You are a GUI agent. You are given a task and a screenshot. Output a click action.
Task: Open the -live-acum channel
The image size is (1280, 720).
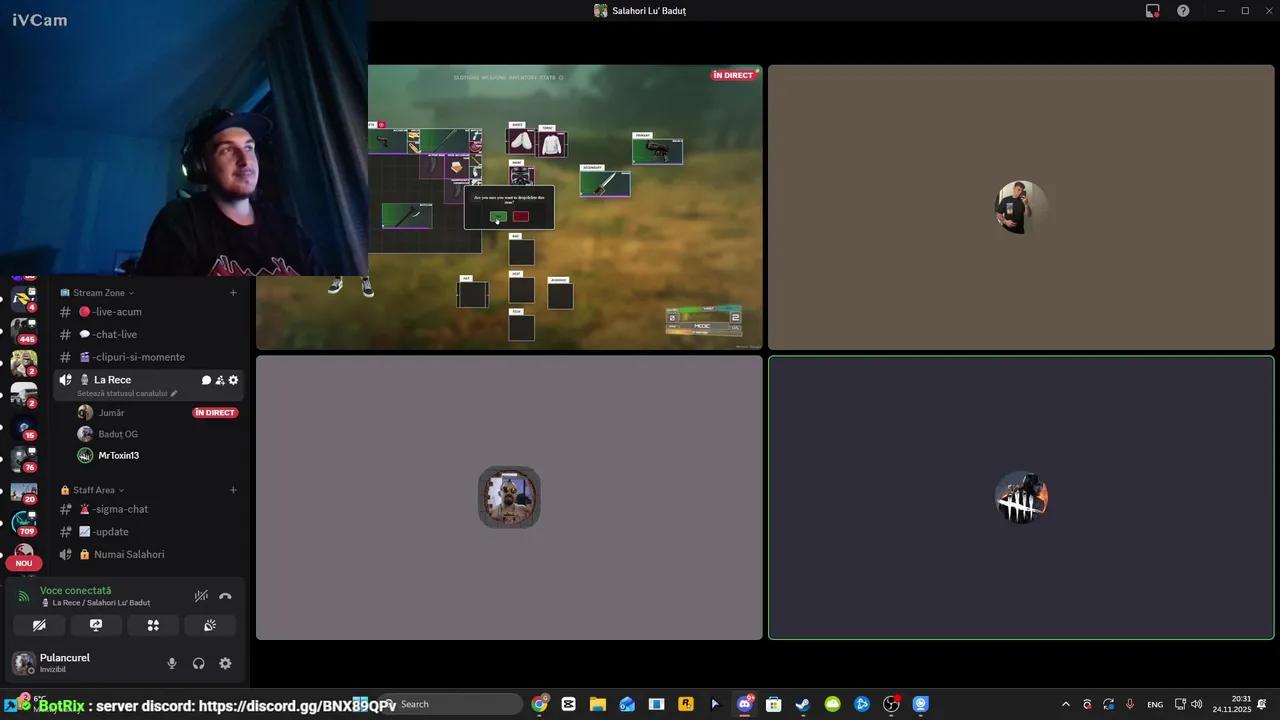click(x=149, y=312)
